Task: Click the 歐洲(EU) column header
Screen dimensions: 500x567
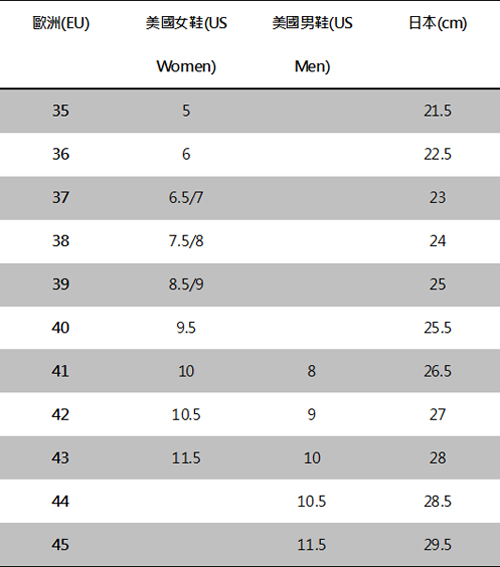Action: [61, 24]
